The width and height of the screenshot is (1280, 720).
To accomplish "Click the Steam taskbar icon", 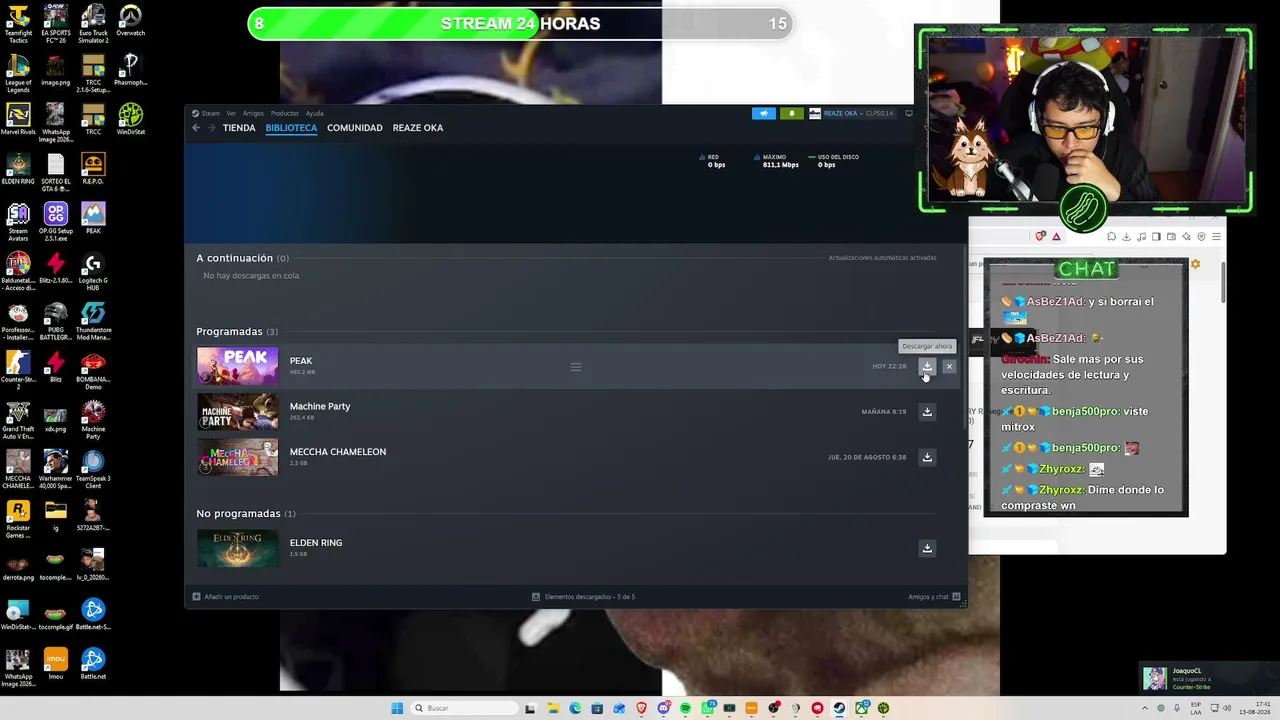I will (x=839, y=708).
